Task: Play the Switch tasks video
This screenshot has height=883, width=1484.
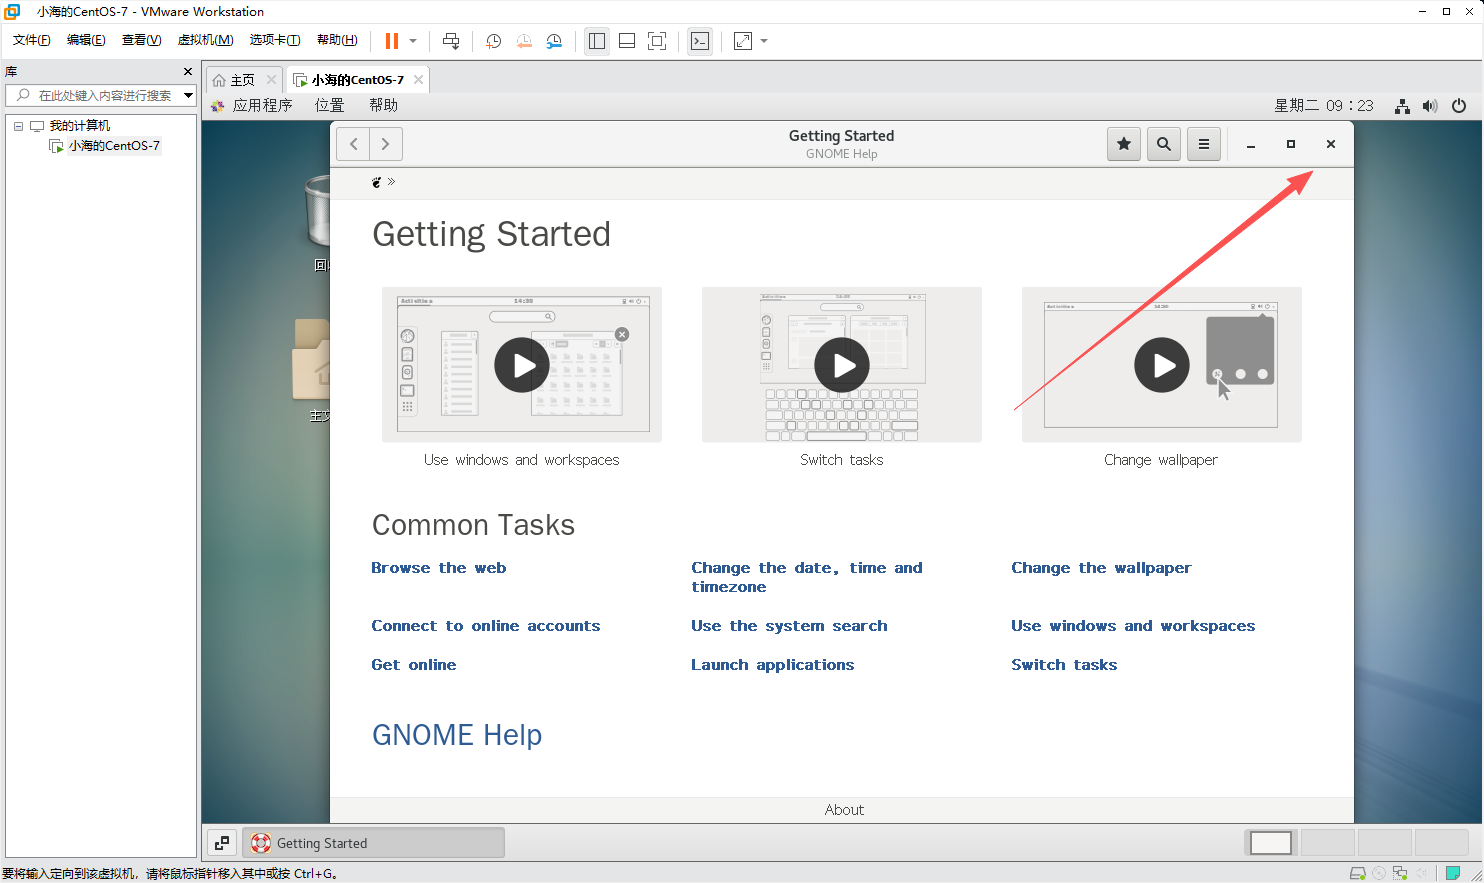Action: coord(842,365)
